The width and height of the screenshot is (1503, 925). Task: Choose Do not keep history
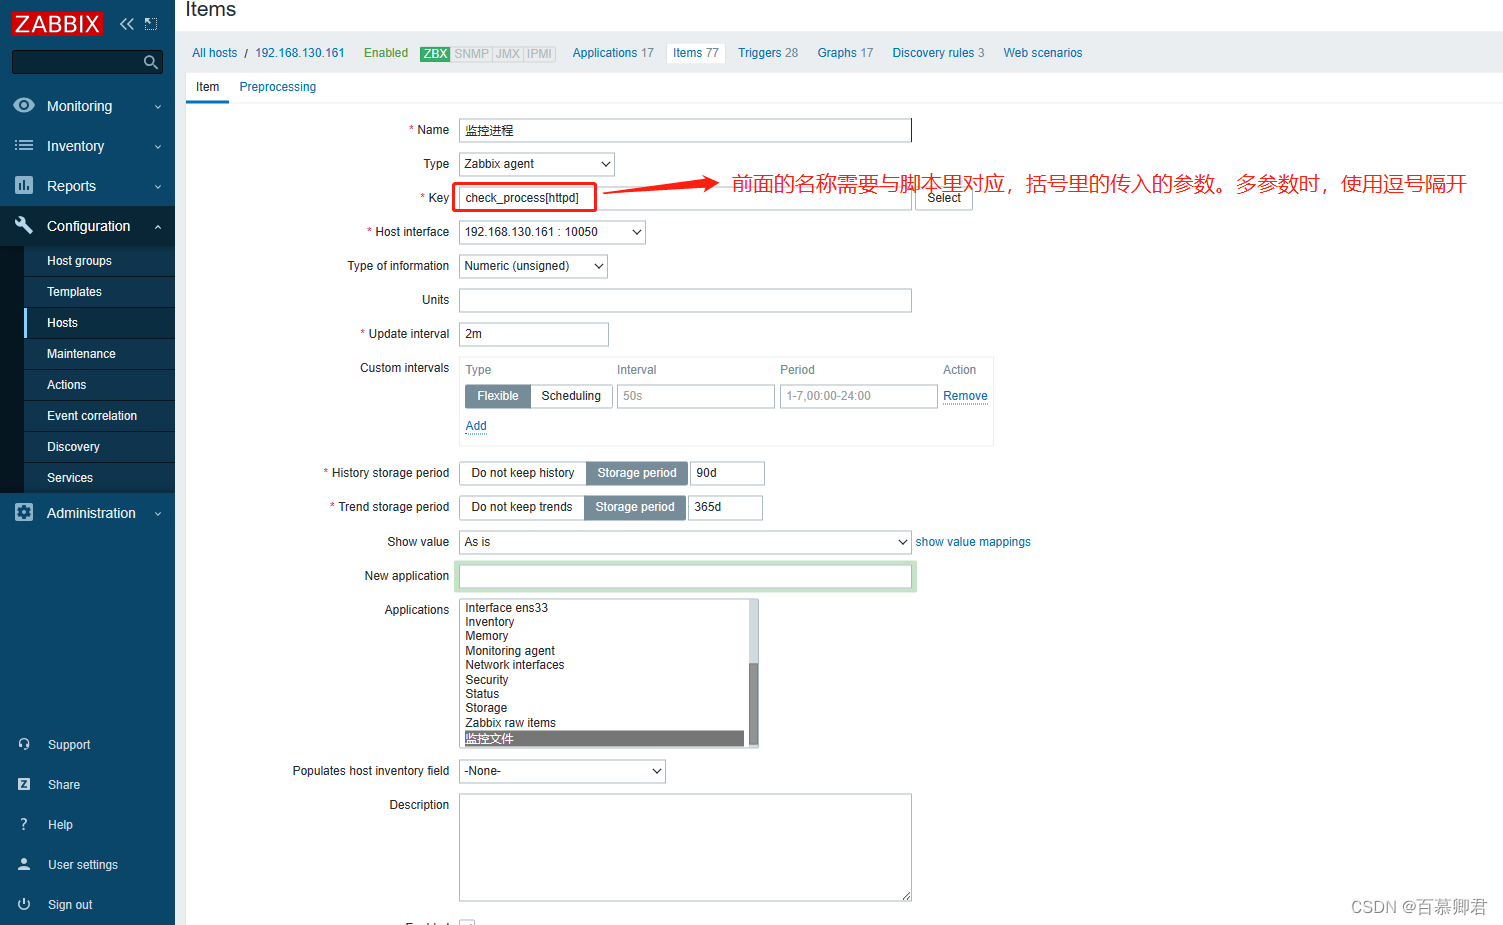522,473
